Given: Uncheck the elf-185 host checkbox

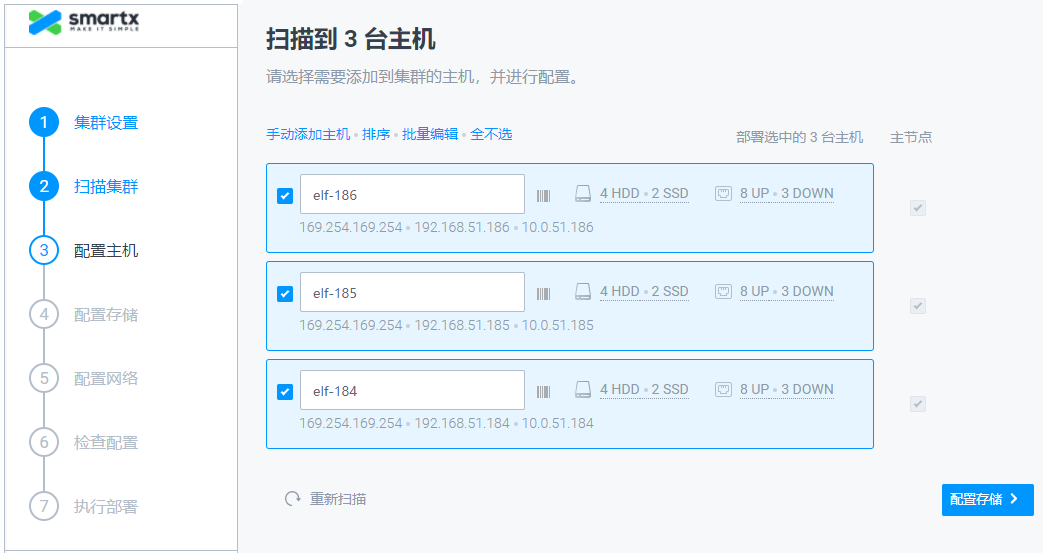Looking at the screenshot, I should click(x=285, y=294).
